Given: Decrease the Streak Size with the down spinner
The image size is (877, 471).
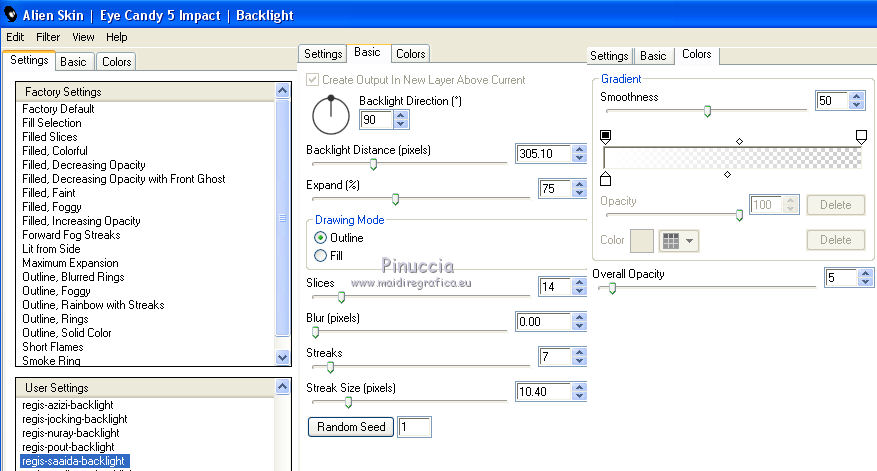Looking at the screenshot, I should (x=579, y=396).
